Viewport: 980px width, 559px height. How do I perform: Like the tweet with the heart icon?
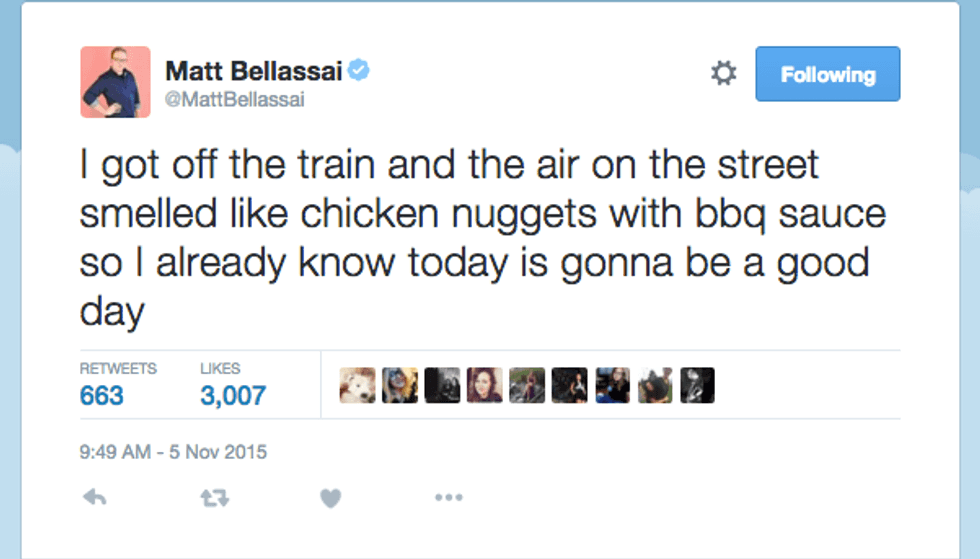click(331, 497)
